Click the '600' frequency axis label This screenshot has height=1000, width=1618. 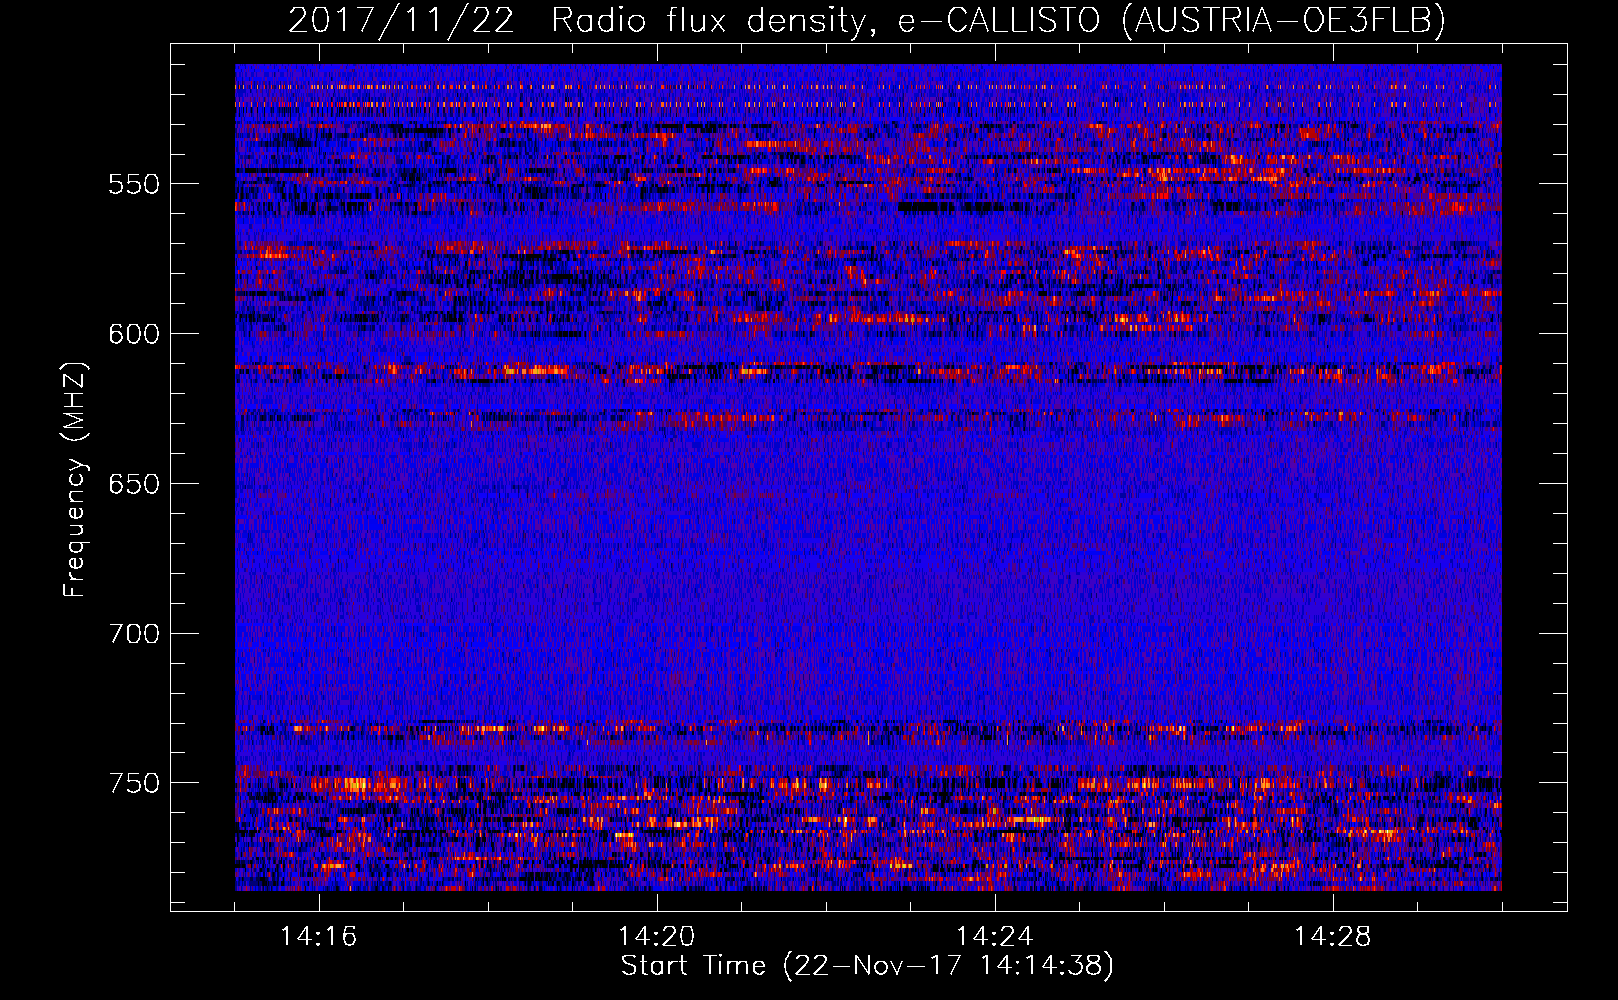(134, 334)
